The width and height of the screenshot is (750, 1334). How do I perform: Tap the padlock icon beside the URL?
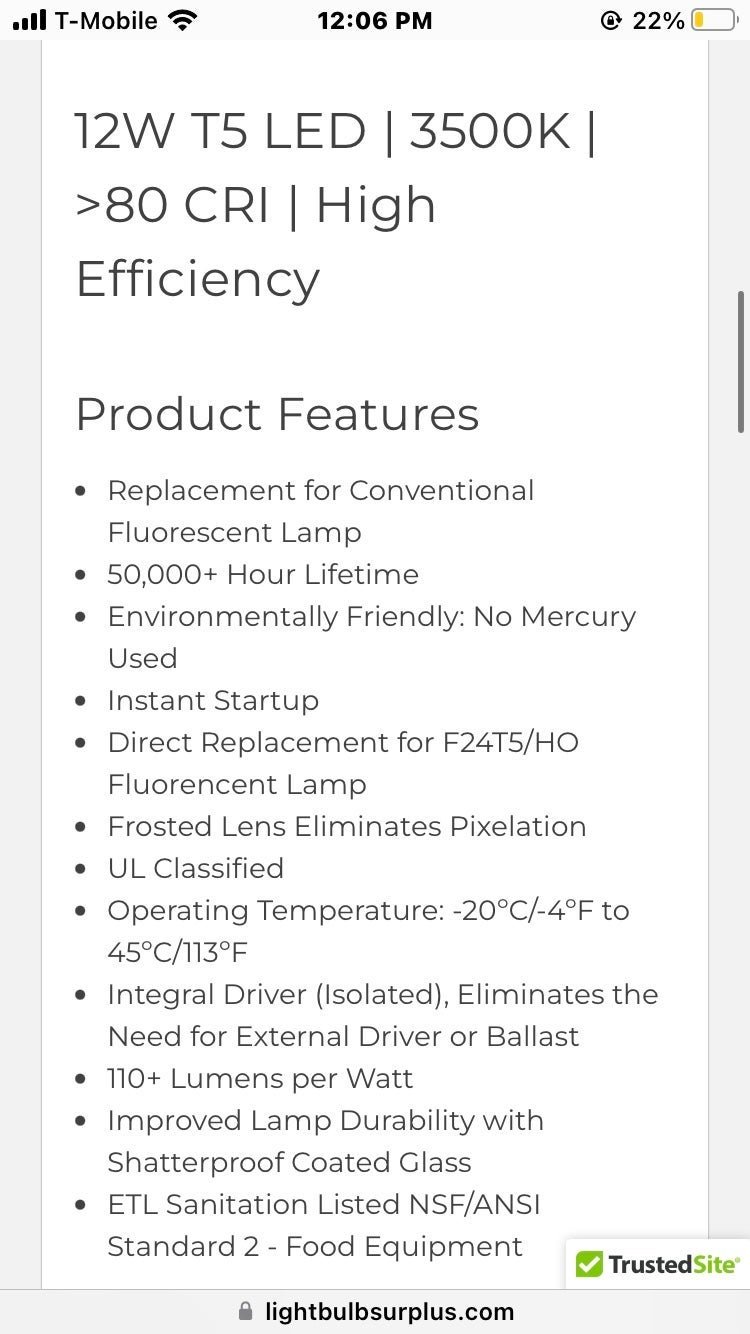click(246, 1312)
